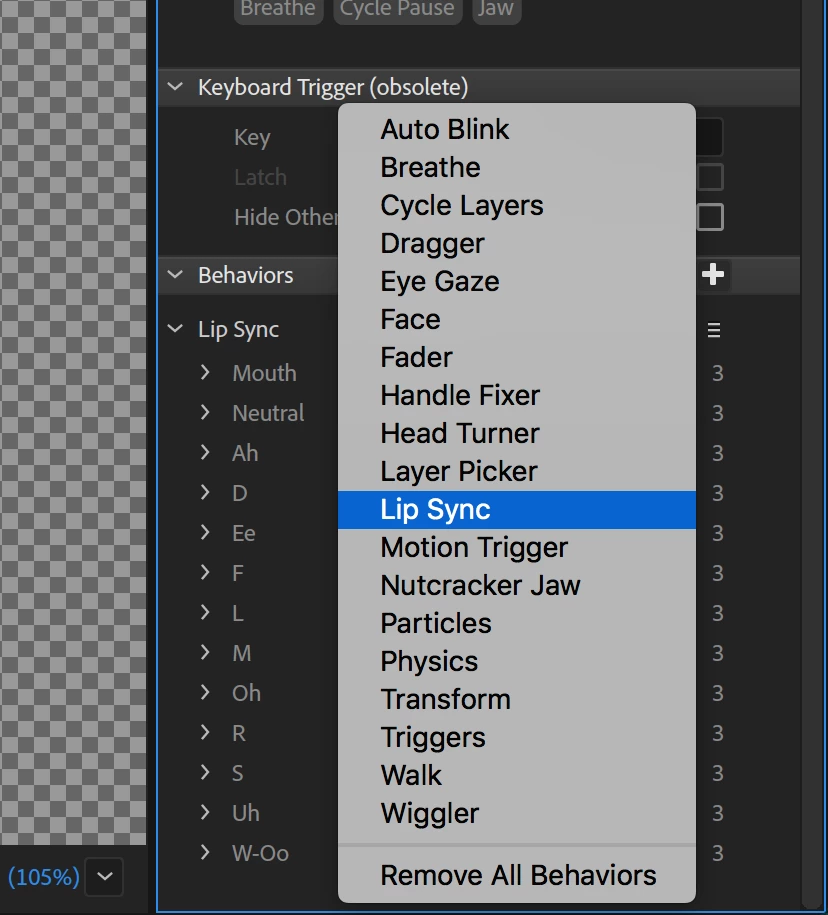
Task: Click the Lip Sync behavior title
Action: (x=239, y=330)
